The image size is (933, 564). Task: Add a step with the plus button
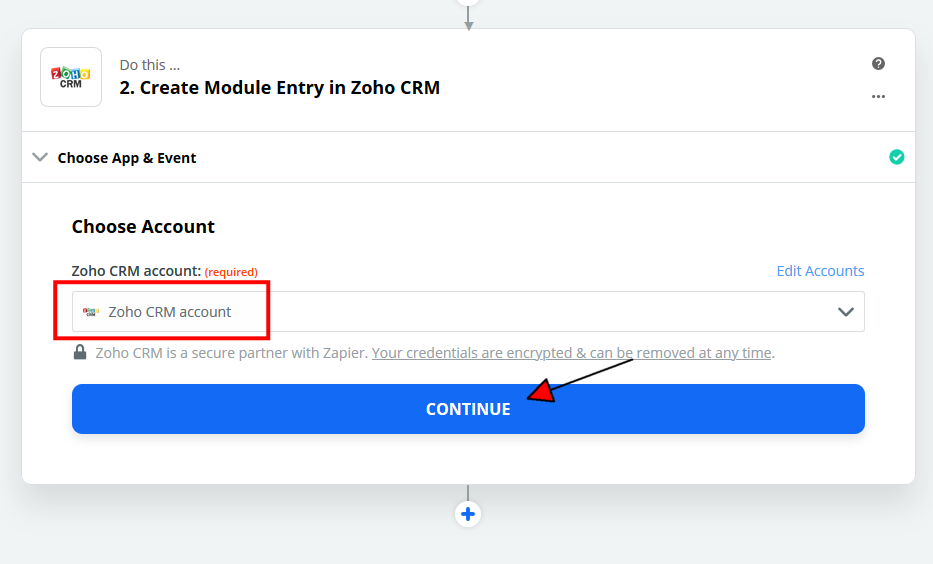468,514
